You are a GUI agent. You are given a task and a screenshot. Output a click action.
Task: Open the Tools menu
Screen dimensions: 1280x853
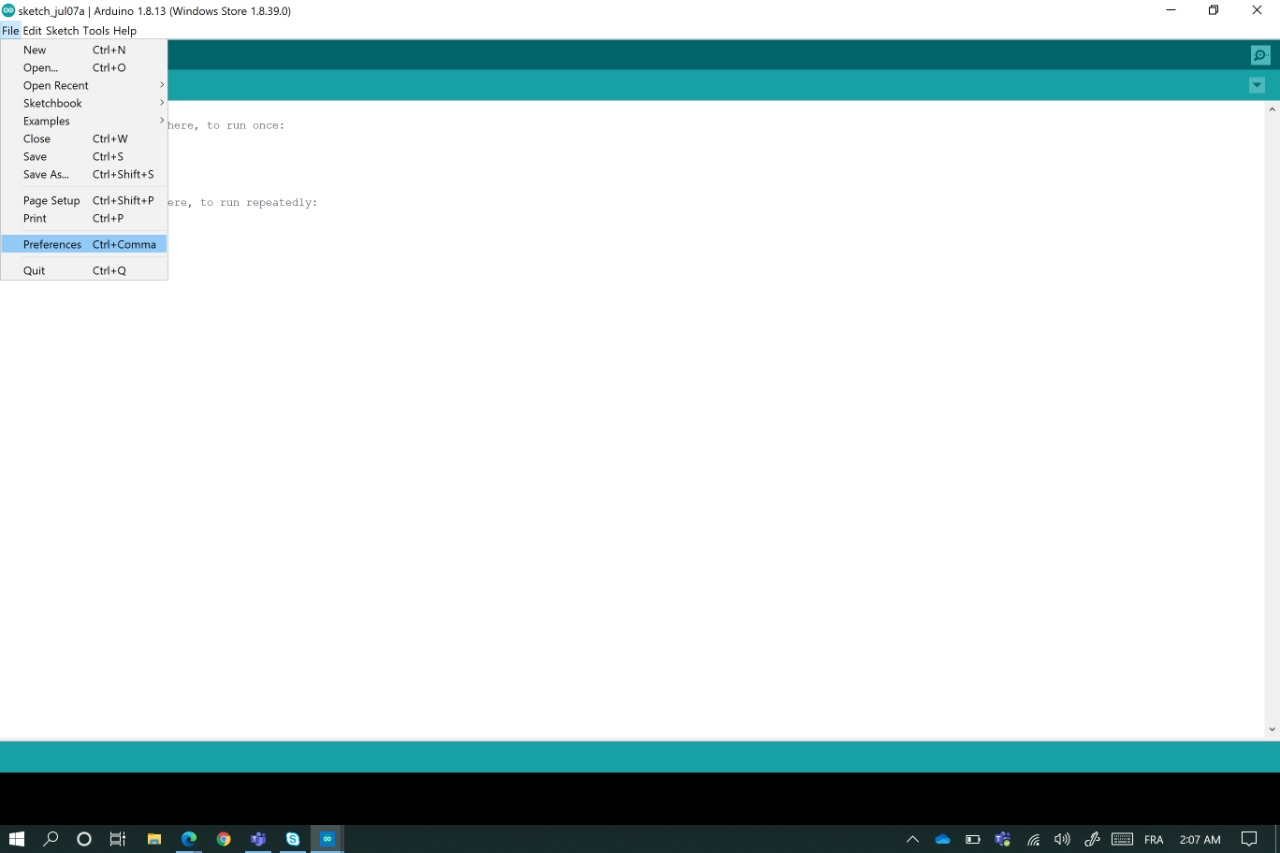[96, 31]
